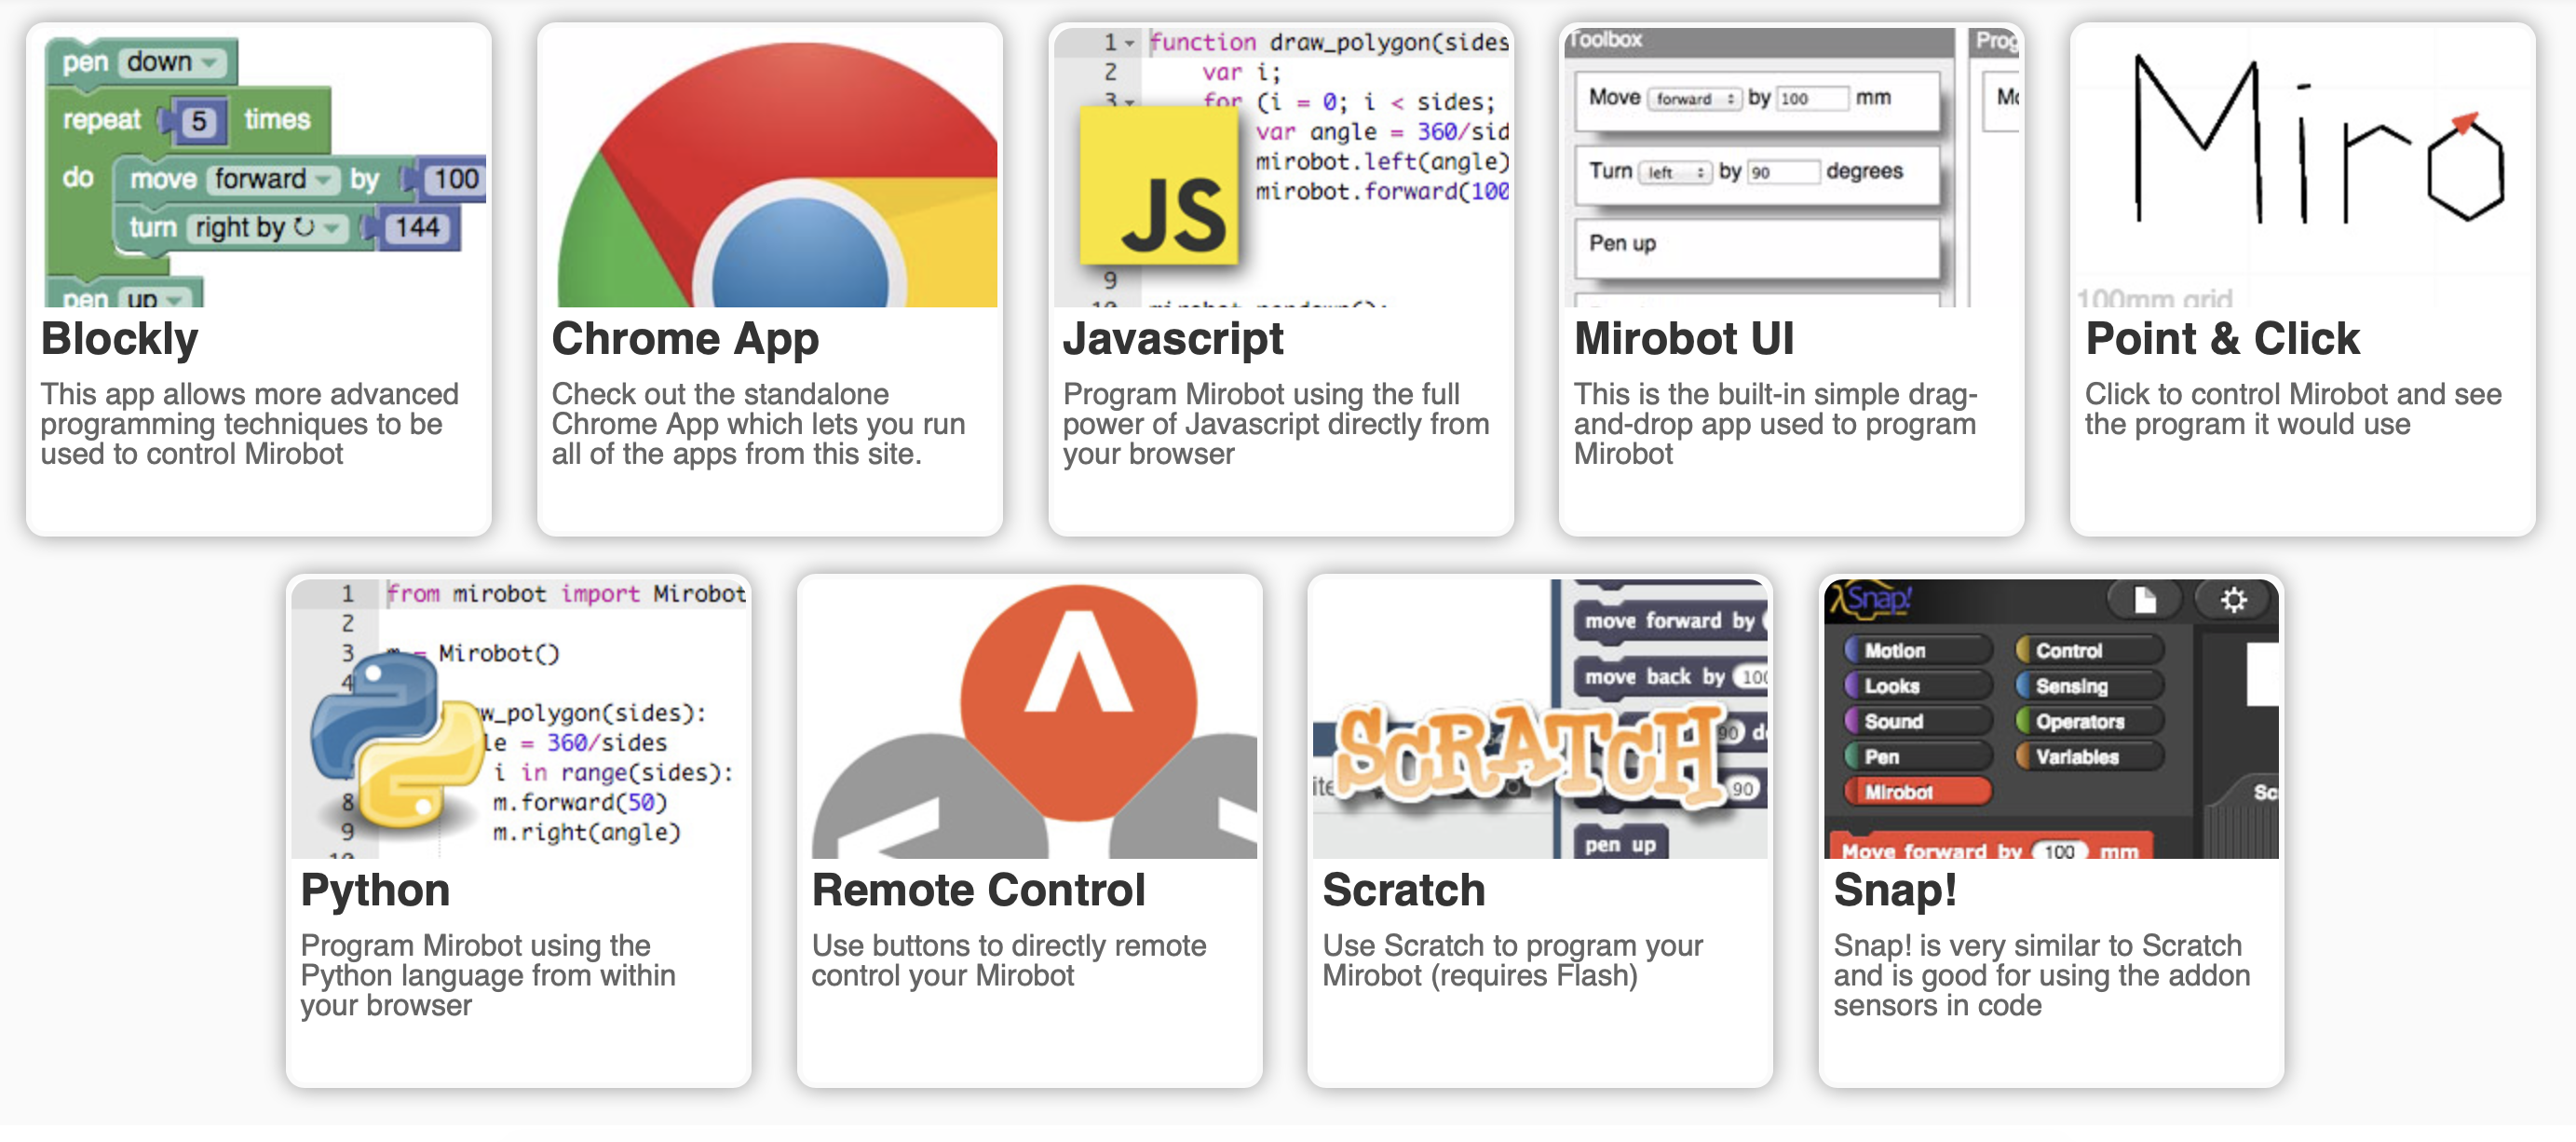Open the Remote Control heading link
Image resolution: width=2576 pixels, height=1142 pixels.
(979, 891)
